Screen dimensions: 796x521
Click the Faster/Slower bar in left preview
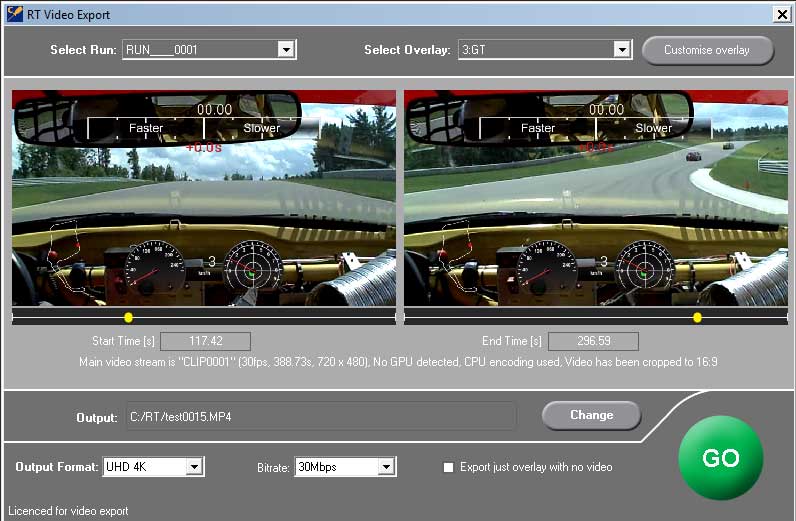click(204, 128)
